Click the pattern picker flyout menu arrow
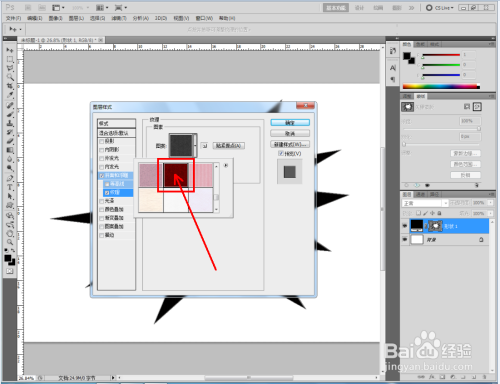Image resolution: width=500 pixels, height=384 pixels. (x=226, y=165)
